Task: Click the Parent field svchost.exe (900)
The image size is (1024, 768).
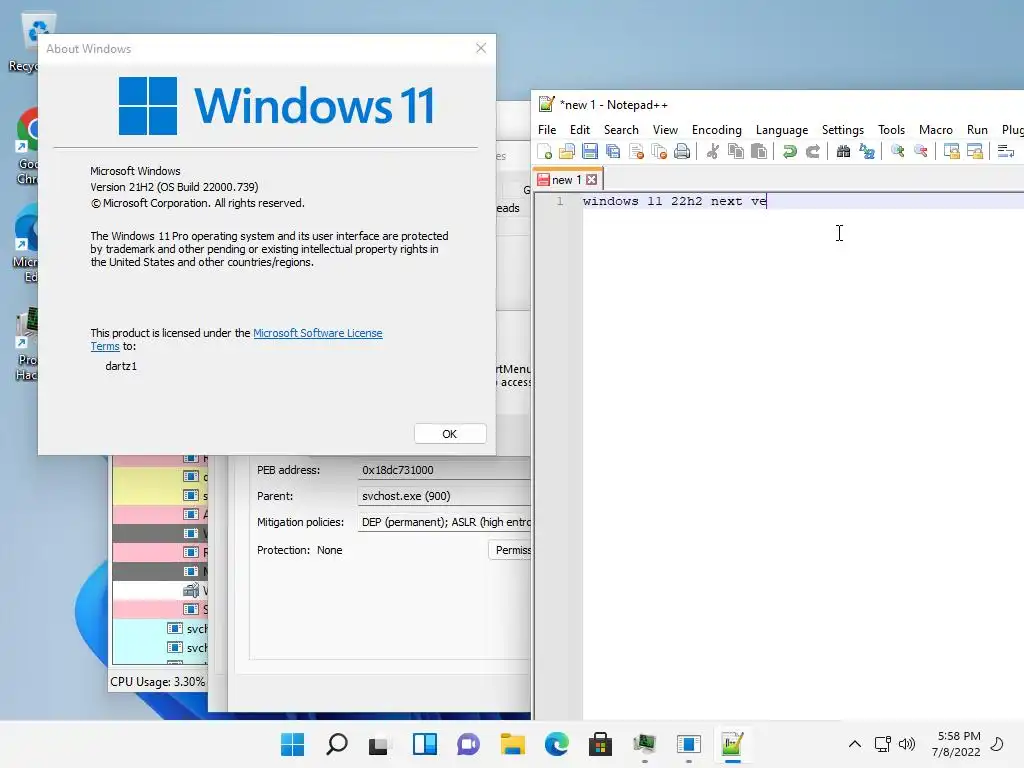Action: tap(444, 496)
